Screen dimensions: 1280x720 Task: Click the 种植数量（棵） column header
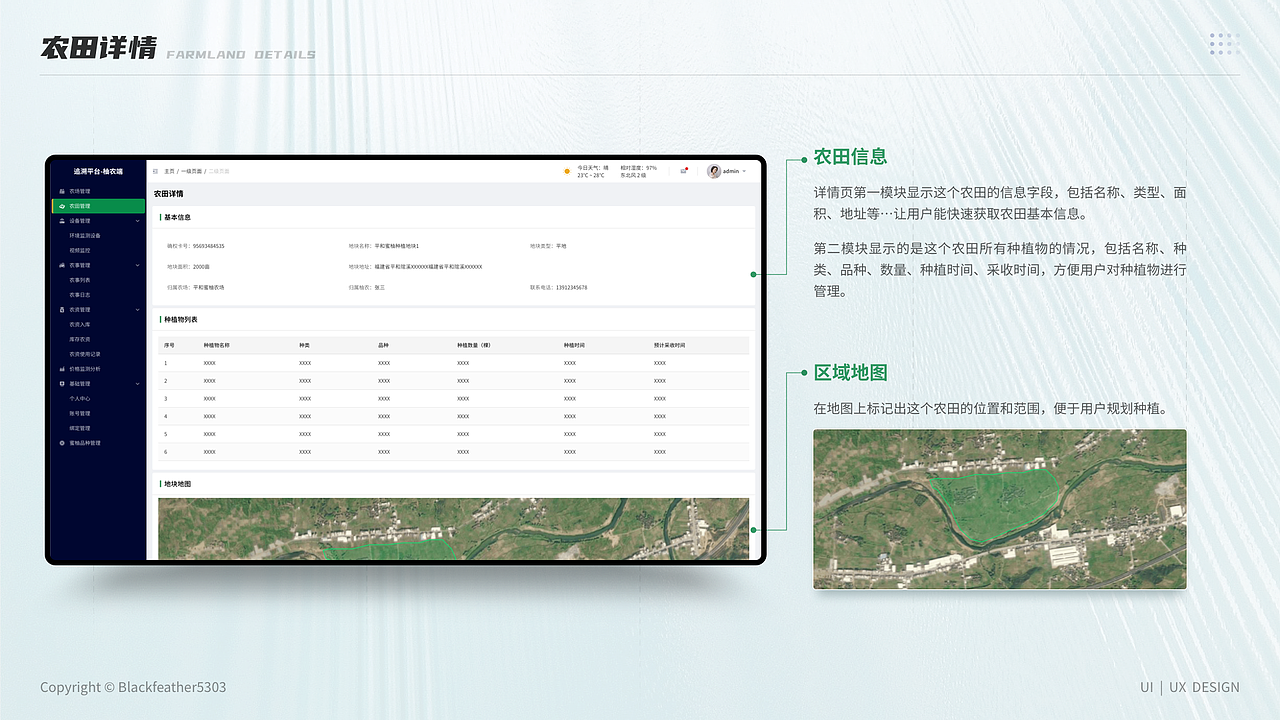coord(474,345)
